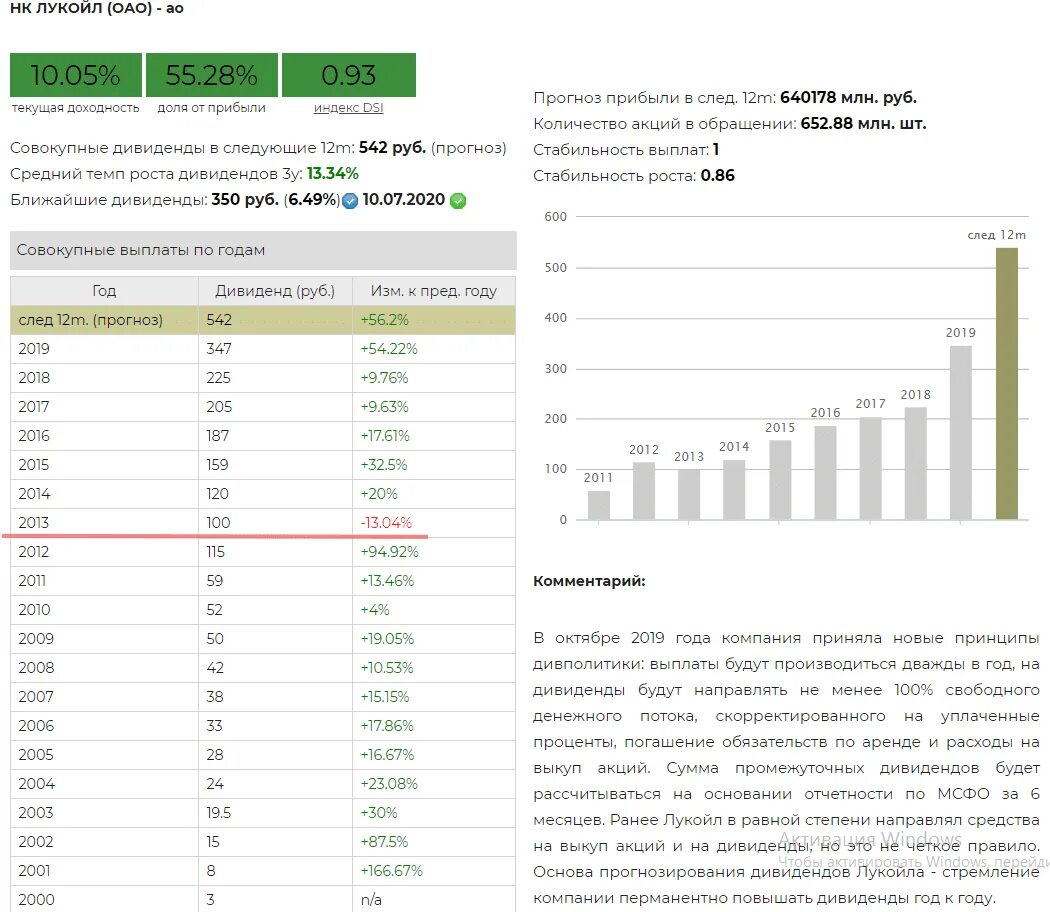Click the 10.07.2020 dividend date
The width and height of the screenshot is (1050, 912).
(x=404, y=200)
